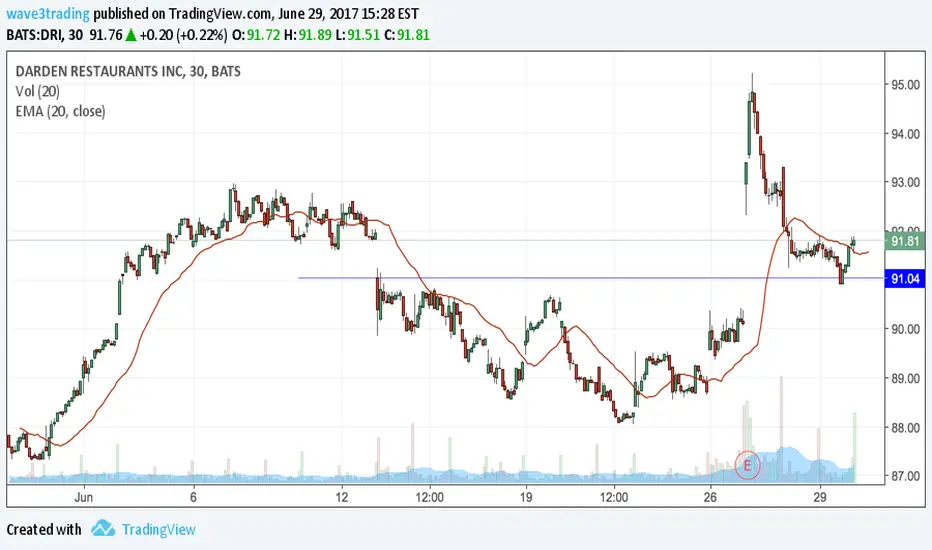This screenshot has width=932, height=550.
Task: Open the wave3trading author link
Action: coord(48,13)
